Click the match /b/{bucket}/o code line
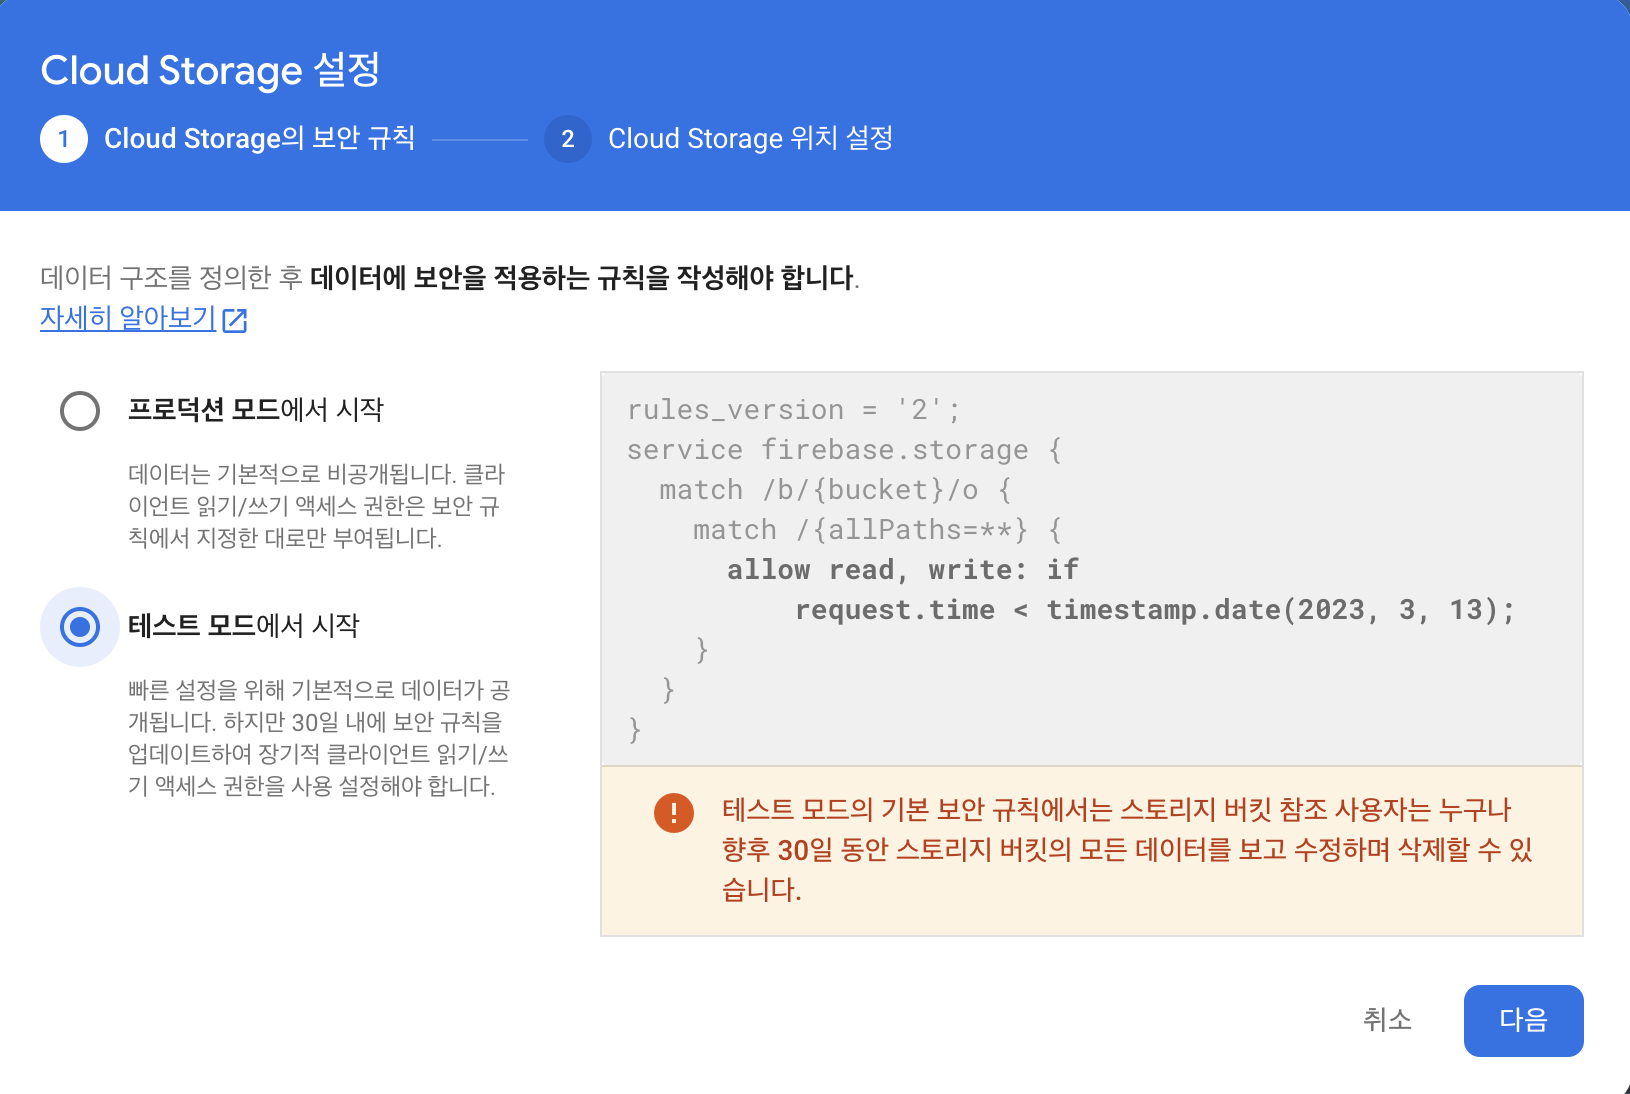 click(x=836, y=490)
